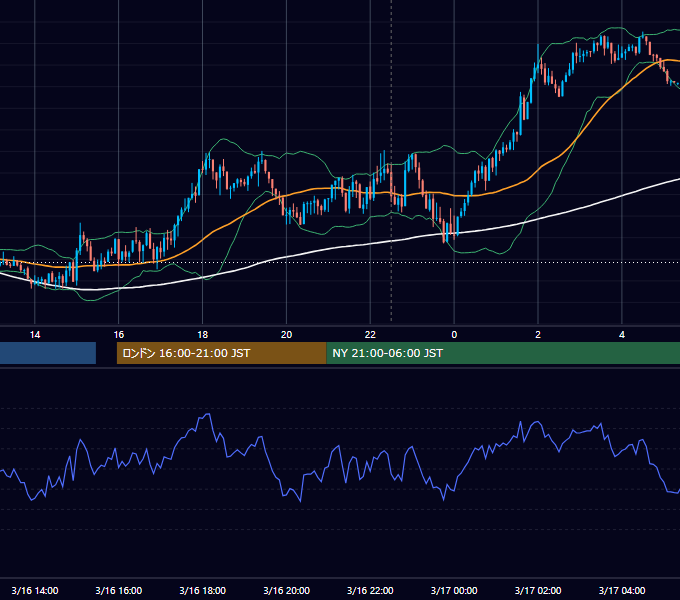The image size is (680, 600).
Task: Click the NY 21:00-06:00 JST session bar
Action: coord(503,353)
